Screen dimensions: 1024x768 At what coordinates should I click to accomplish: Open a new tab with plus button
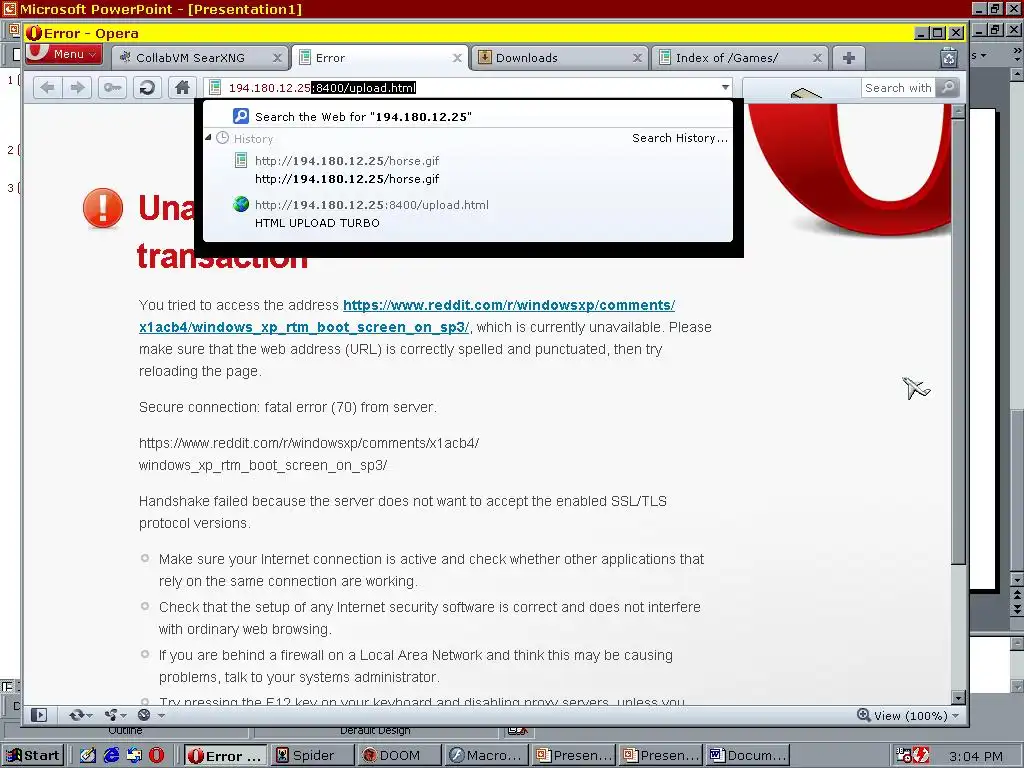click(x=848, y=58)
